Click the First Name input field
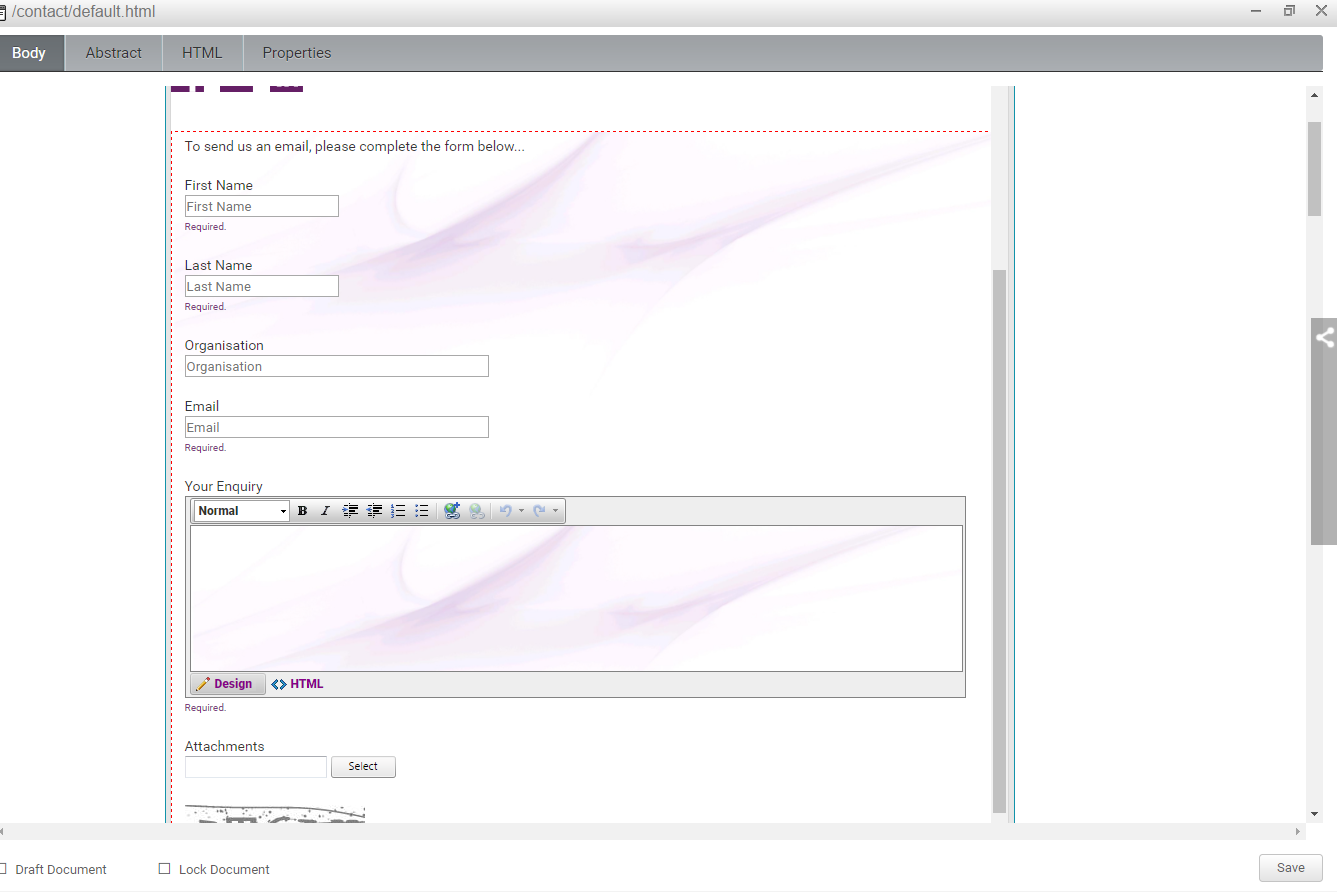 click(261, 205)
